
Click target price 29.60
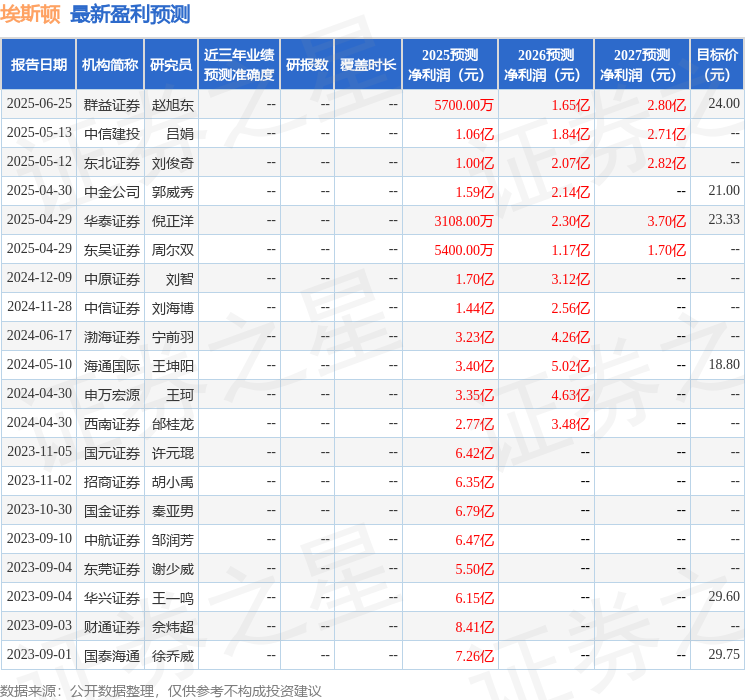tap(724, 596)
